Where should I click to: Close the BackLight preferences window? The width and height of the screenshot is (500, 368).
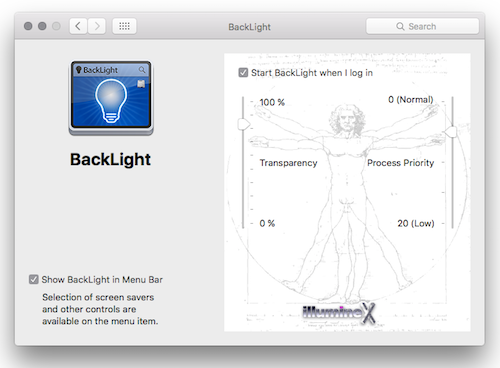coord(28,26)
